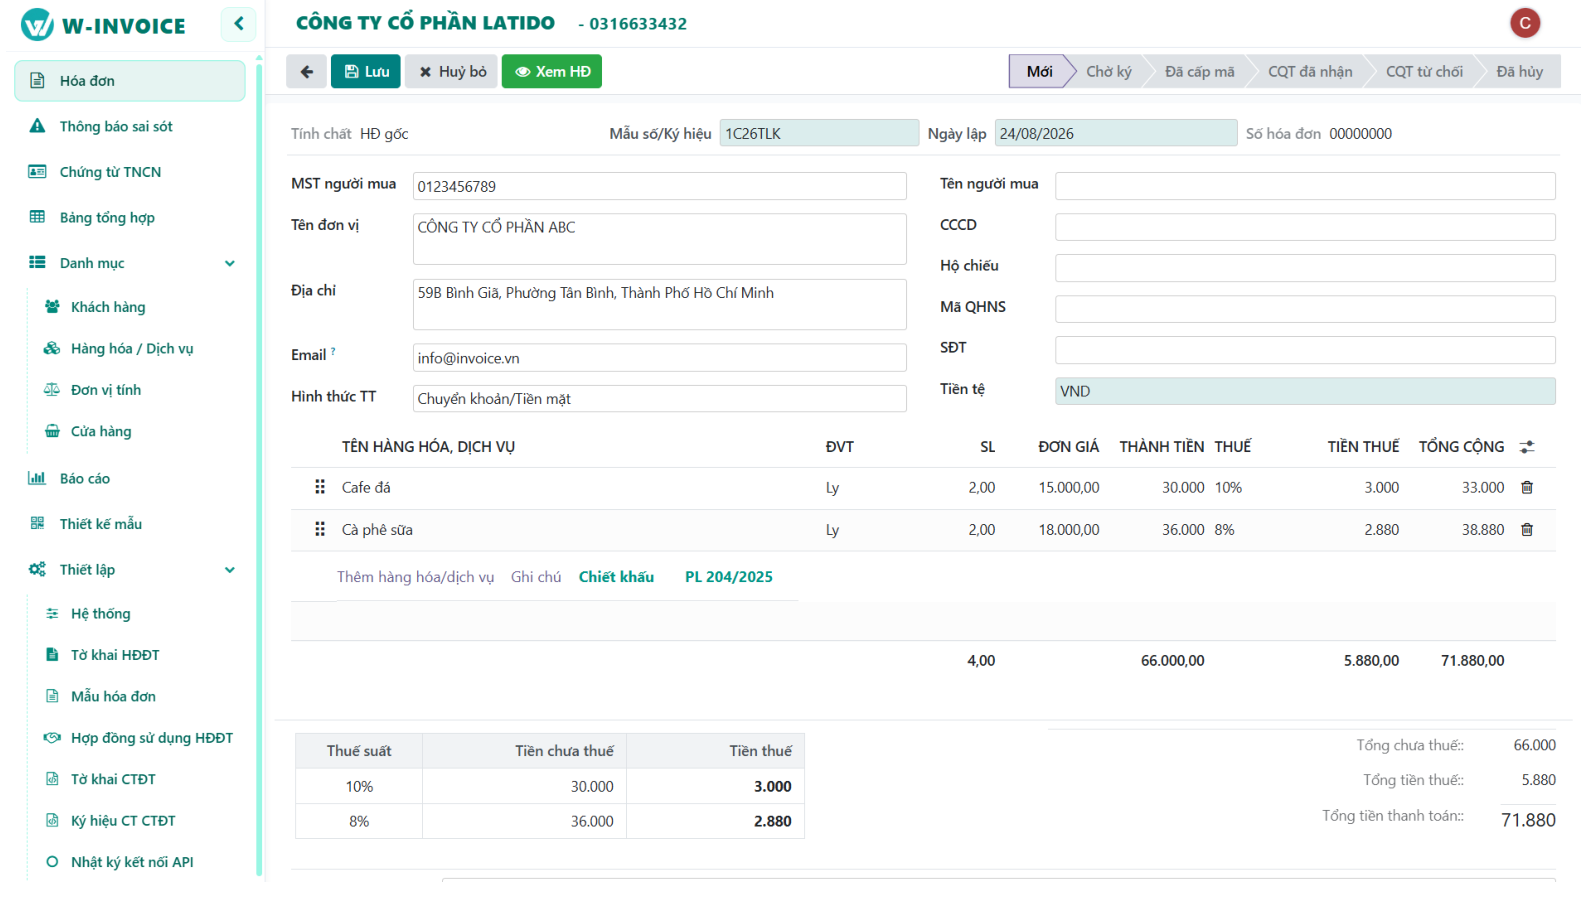1590x900 pixels.
Task: Click the Ghi chú link
Action: [x=536, y=577]
